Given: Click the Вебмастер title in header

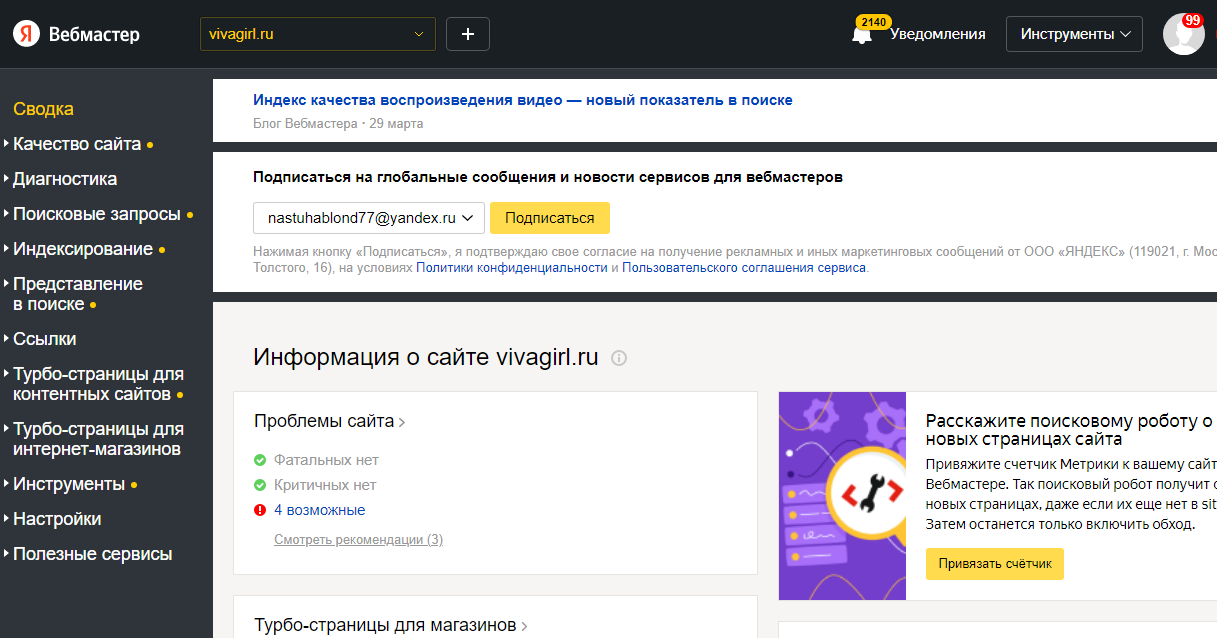Looking at the screenshot, I should 94,35.
